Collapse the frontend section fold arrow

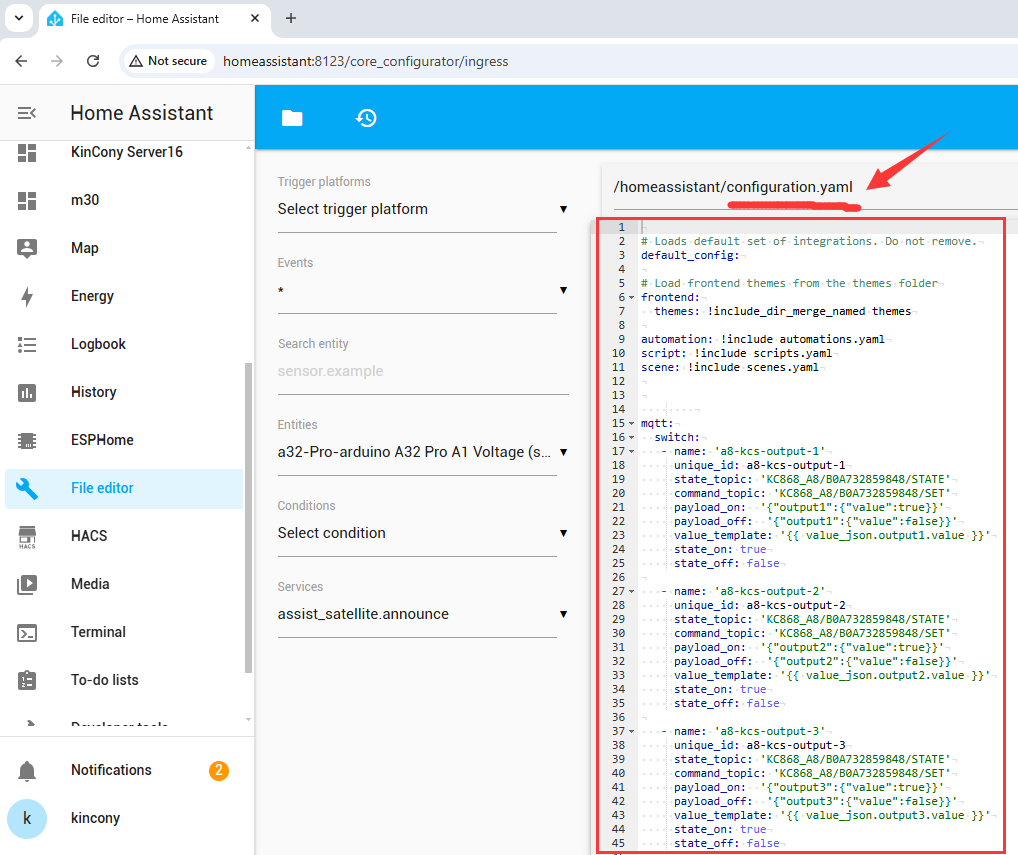pos(631,298)
